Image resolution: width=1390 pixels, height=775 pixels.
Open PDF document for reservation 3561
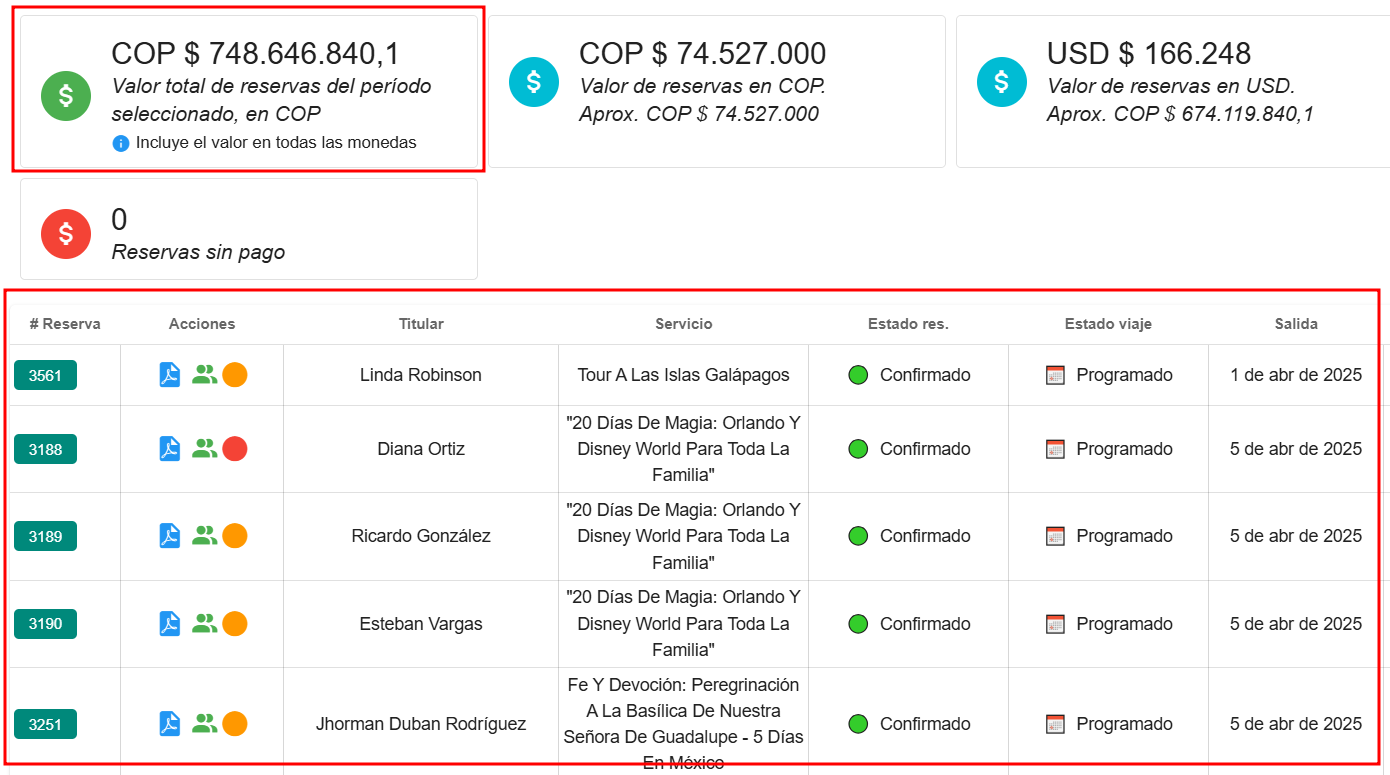click(170, 375)
